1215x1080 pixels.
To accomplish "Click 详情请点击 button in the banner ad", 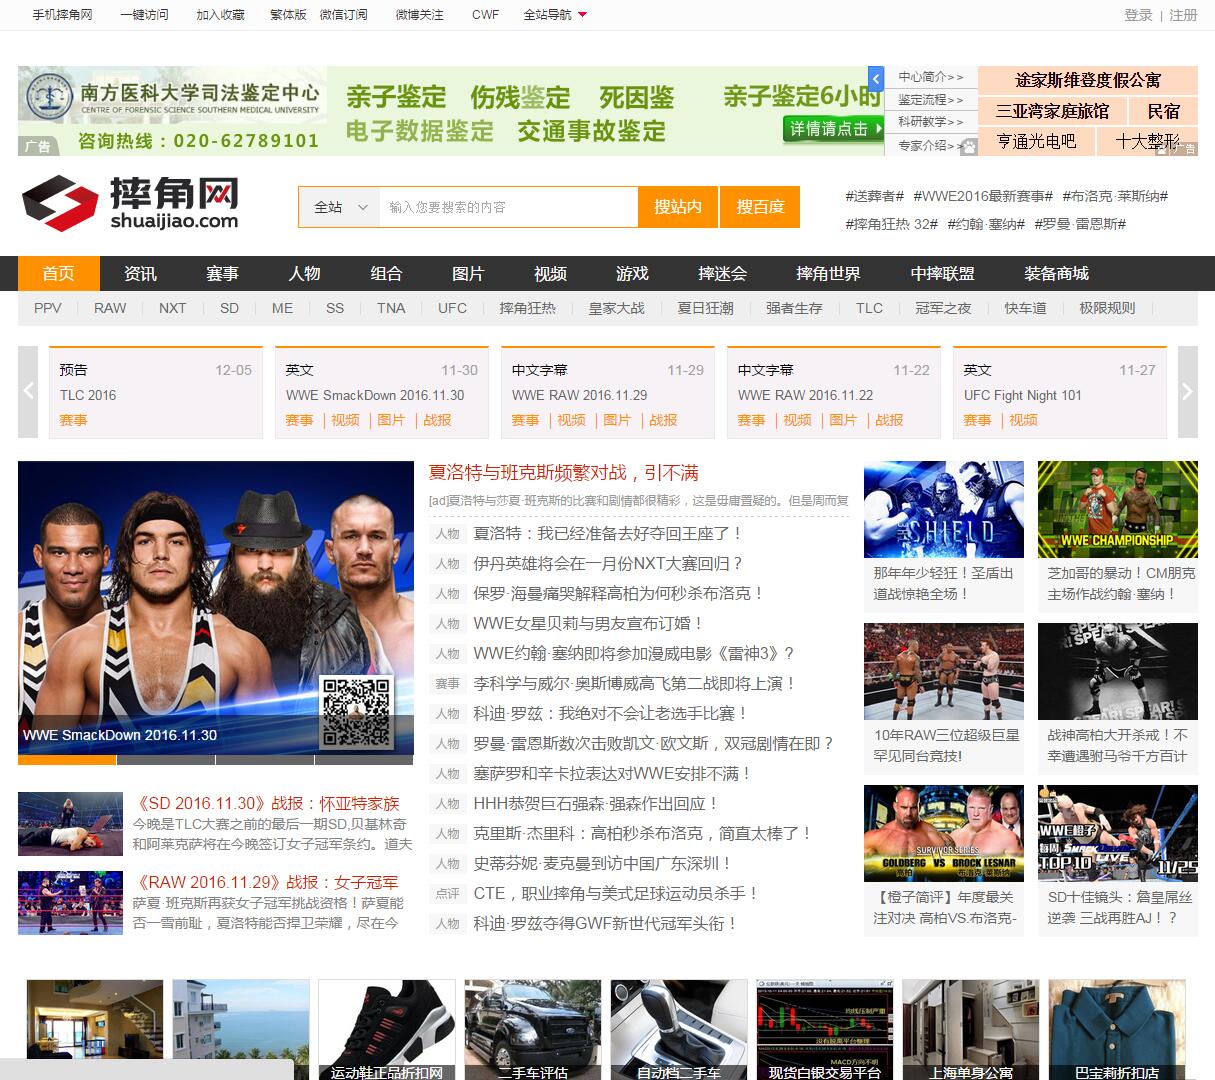I will pyautogui.click(x=834, y=129).
